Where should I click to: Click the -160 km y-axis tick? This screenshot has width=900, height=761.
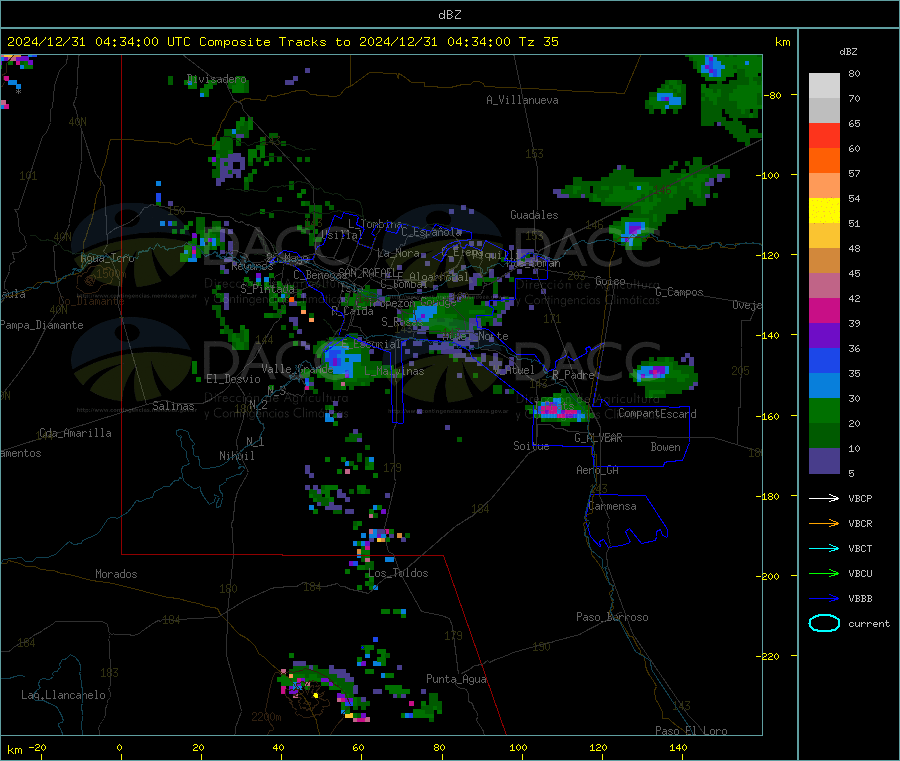point(771,416)
